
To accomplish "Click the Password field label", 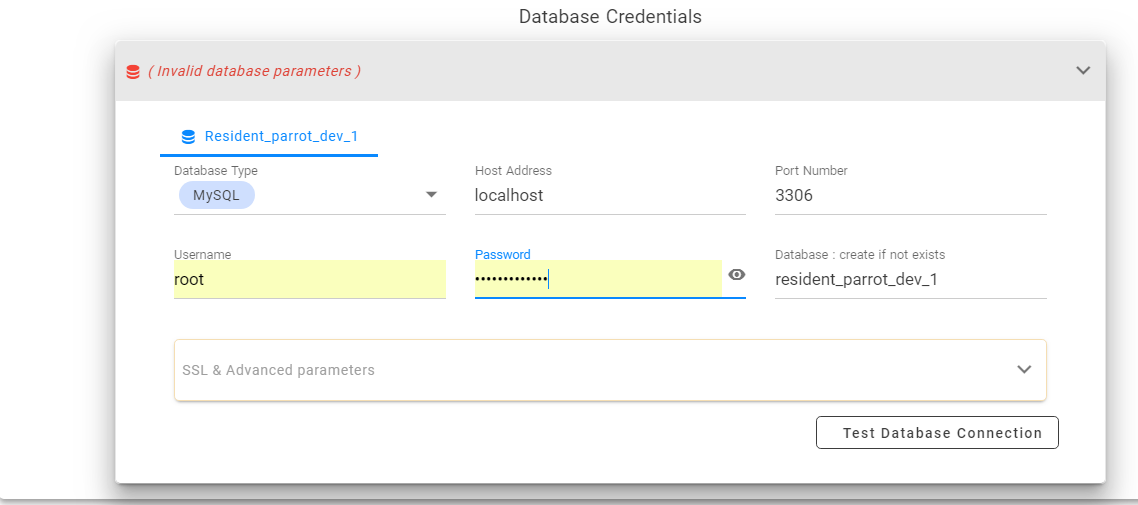I will (x=502, y=255).
